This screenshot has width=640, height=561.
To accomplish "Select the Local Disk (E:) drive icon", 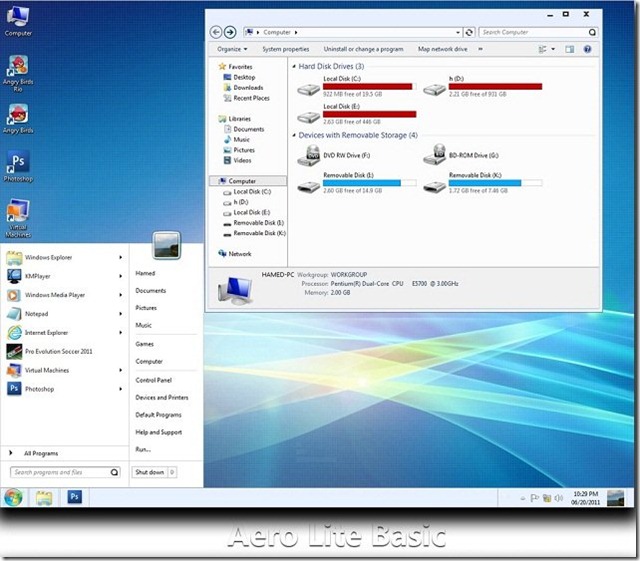I will click(x=308, y=117).
